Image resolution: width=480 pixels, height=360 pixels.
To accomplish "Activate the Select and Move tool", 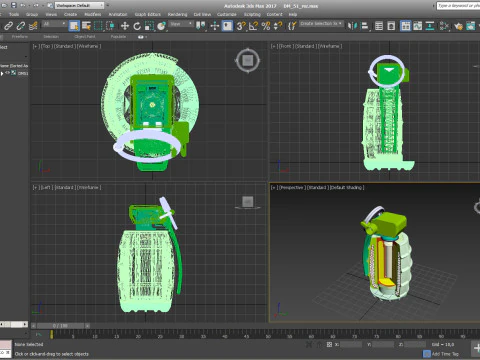I will (x=125, y=26).
